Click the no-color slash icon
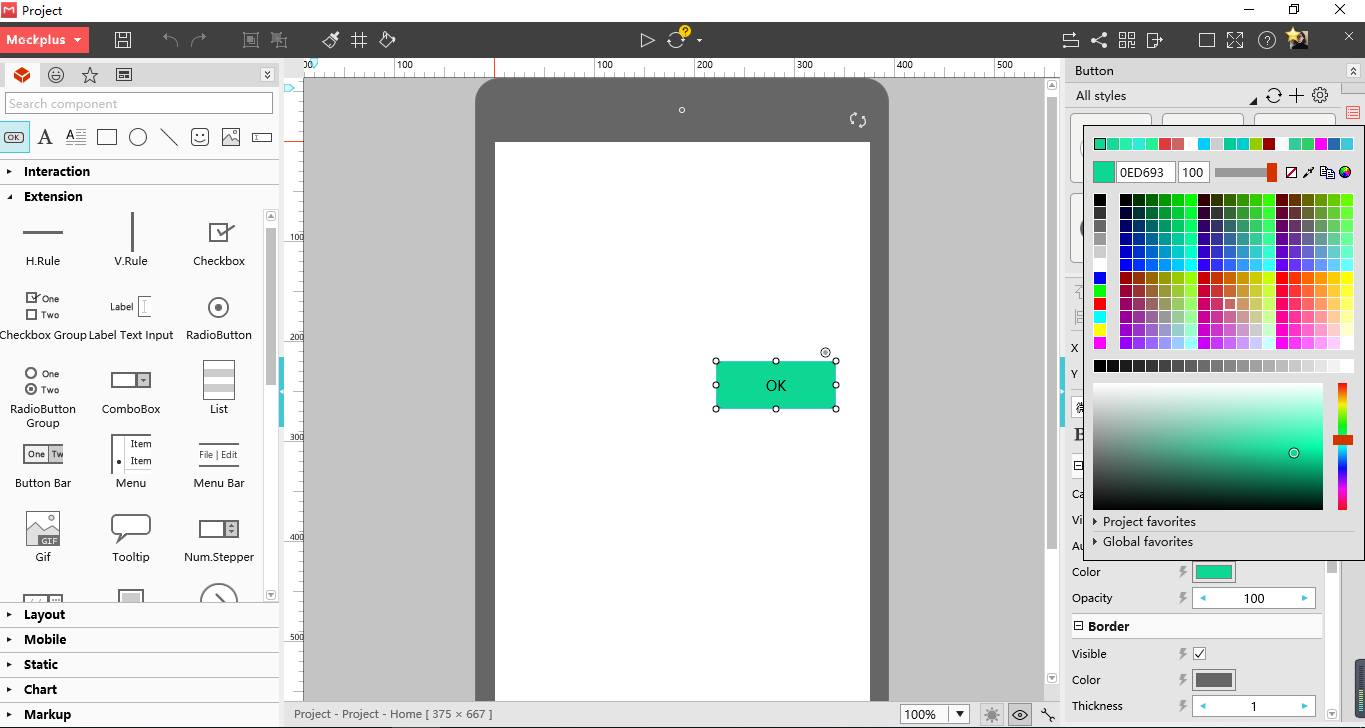 [1291, 172]
